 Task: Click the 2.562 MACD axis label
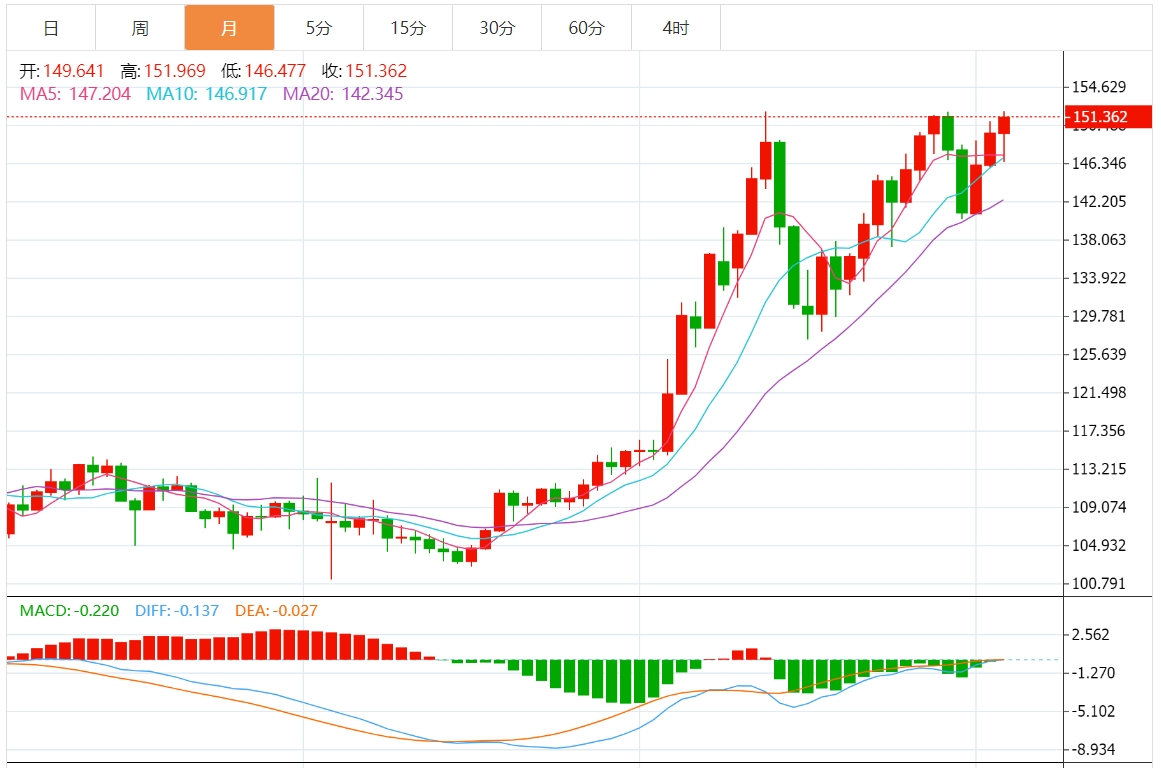(1091, 635)
